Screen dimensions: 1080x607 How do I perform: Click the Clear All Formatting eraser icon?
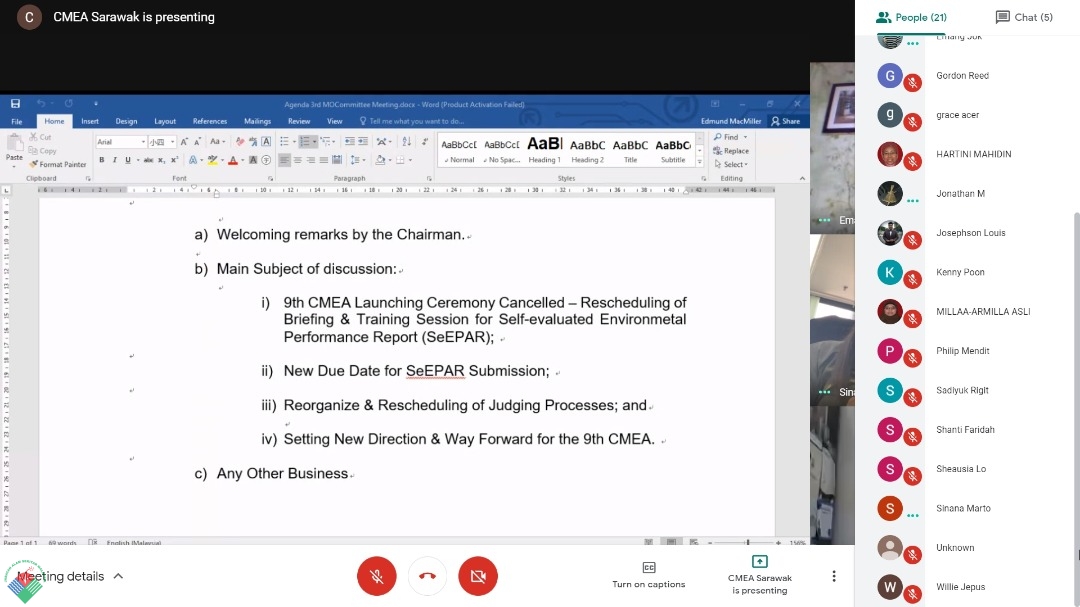(240, 141)
